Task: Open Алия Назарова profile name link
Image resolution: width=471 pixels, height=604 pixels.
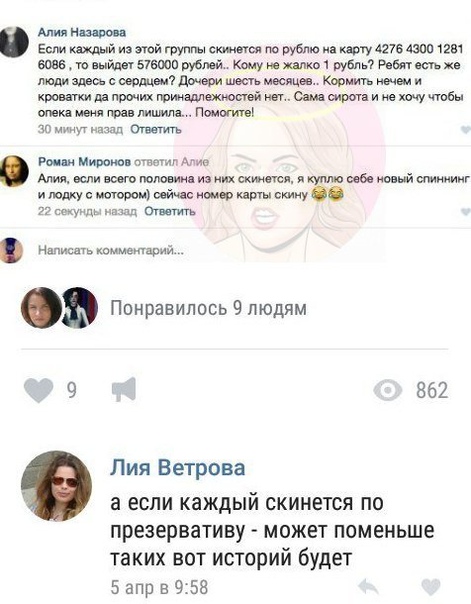Action: click(x=82, y=32)
